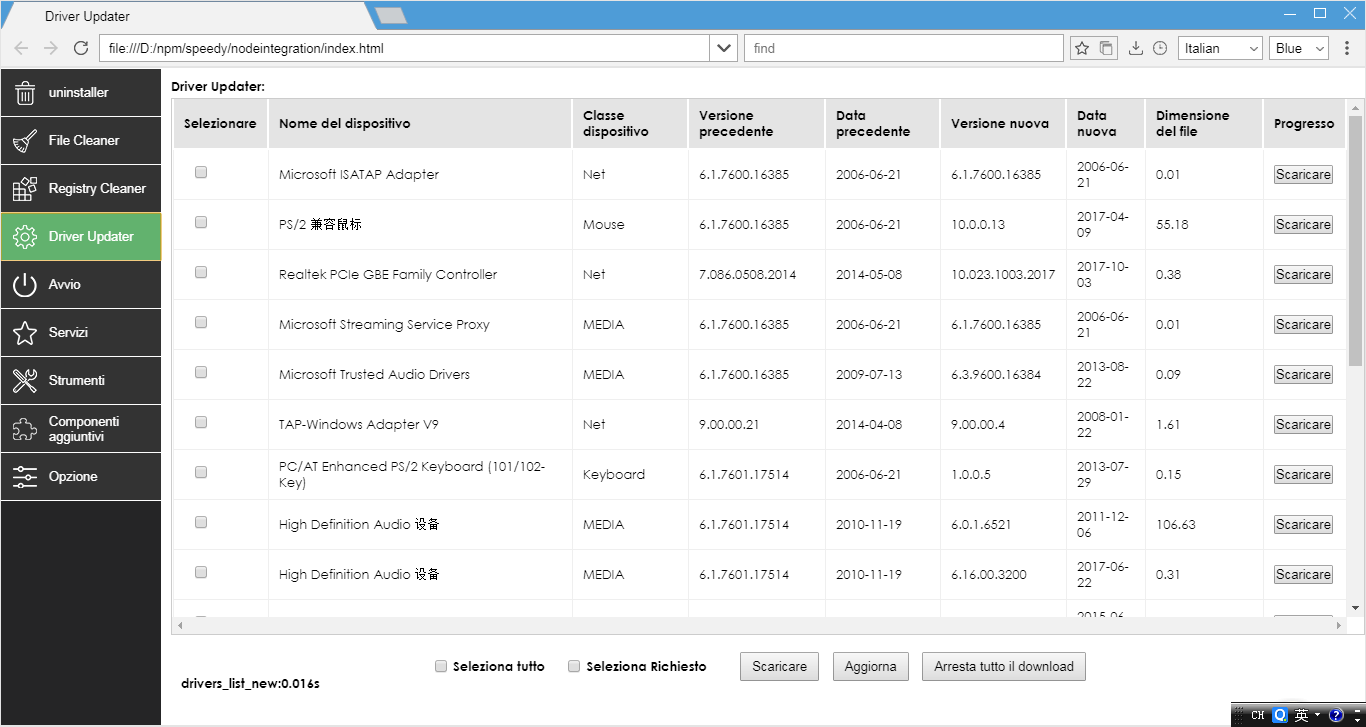Click the vertical scrollbar thumb of table
The height and width of the screenshot is (727, 1366).
pyautogui.click(x=1356, y=240)
